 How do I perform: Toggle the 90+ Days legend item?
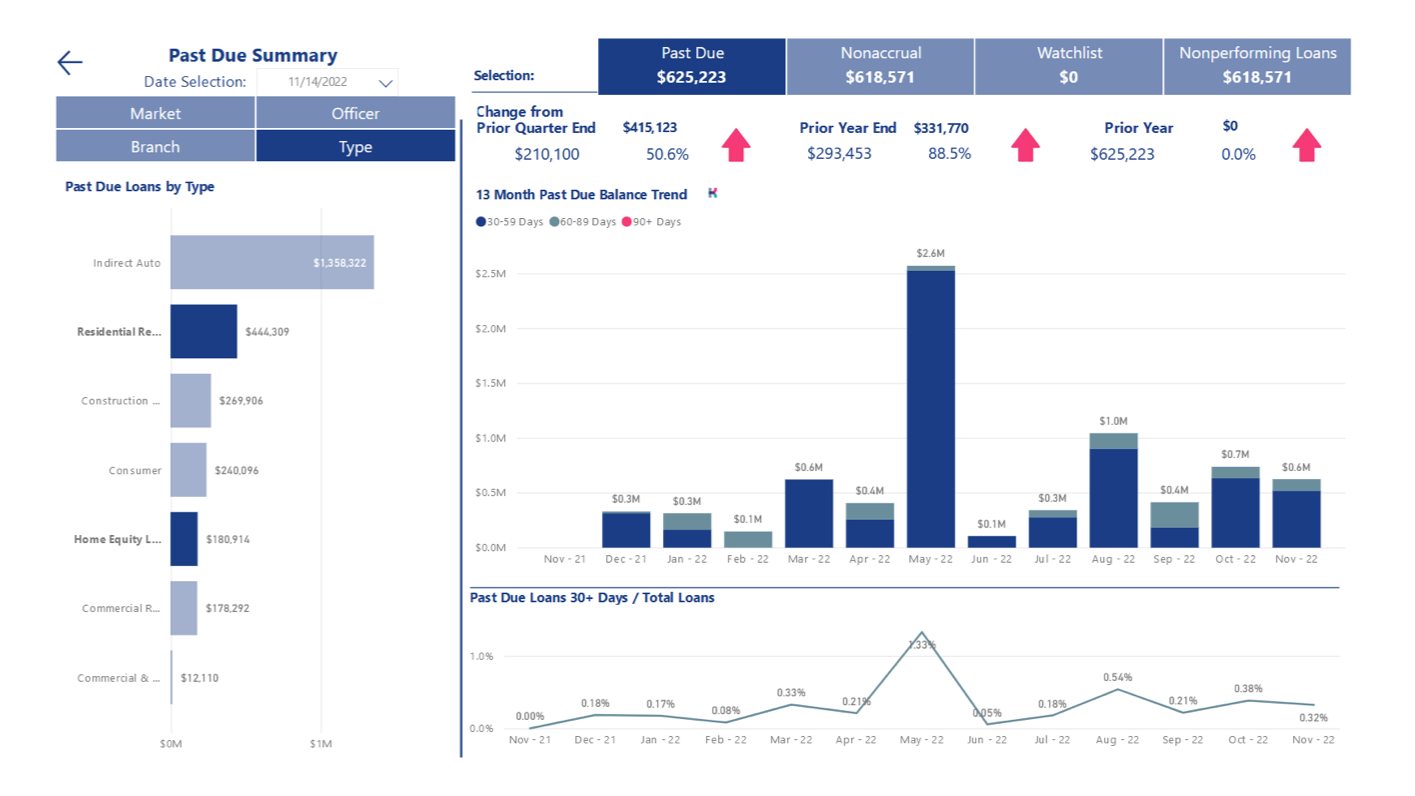coord(652,222)
